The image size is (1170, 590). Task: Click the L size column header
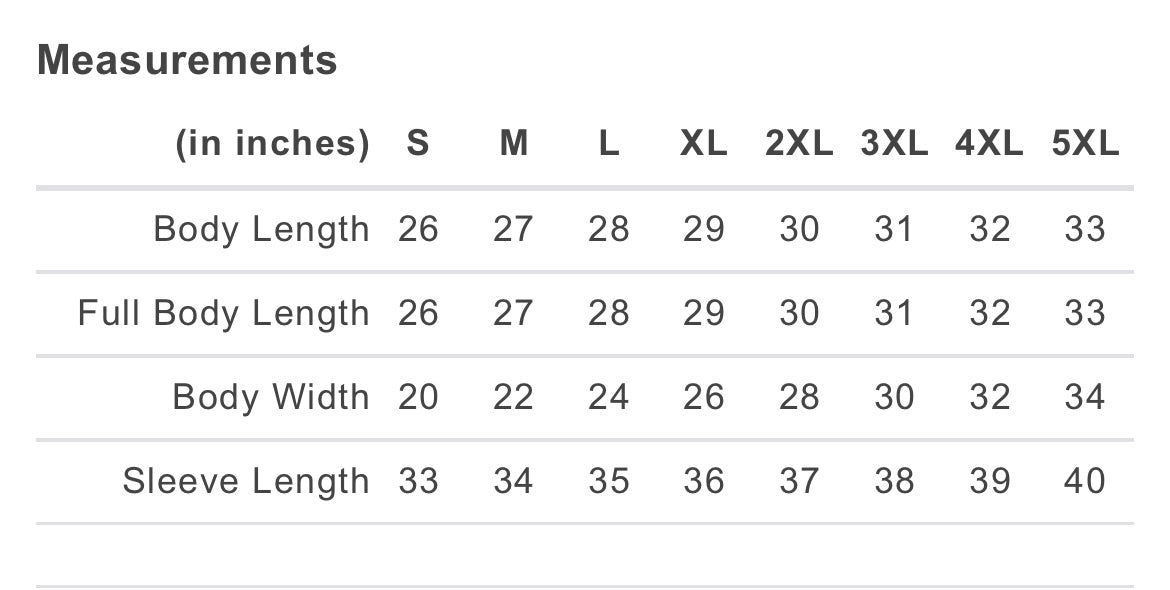tap(608, 144)
